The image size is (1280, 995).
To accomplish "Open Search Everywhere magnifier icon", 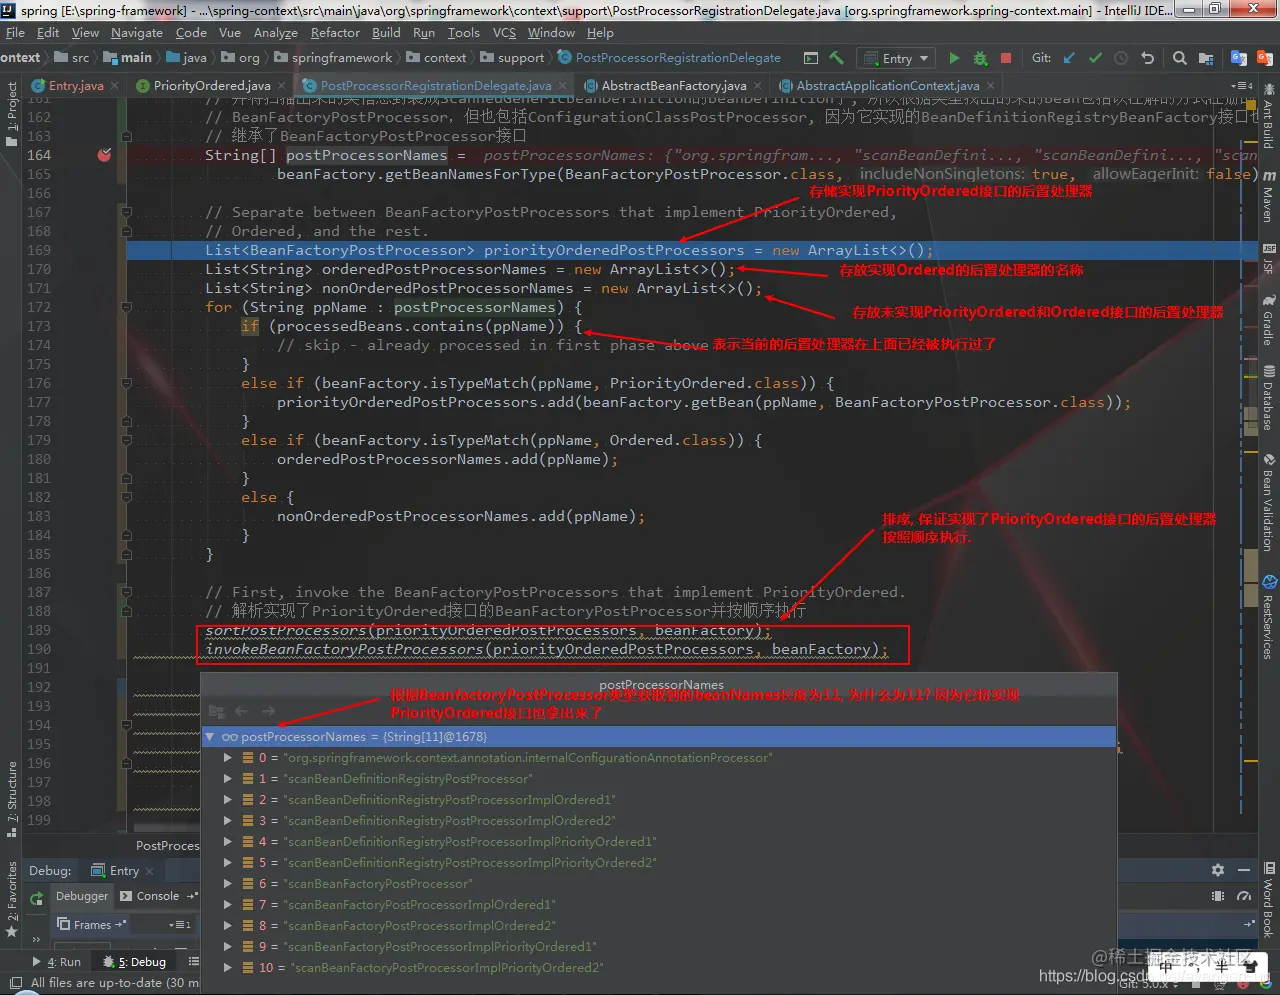I will pyautogui.click(x=1180, y=58).
